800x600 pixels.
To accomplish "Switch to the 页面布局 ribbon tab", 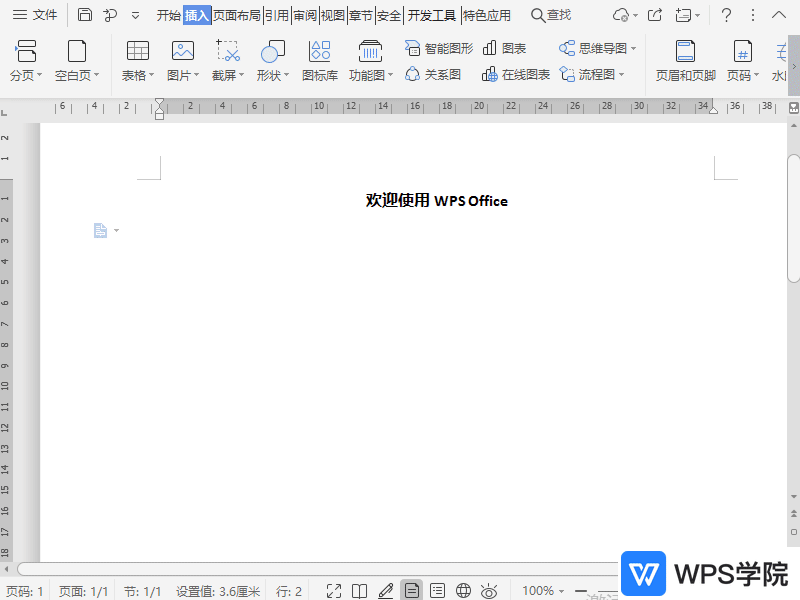I will tap(237, 15).
